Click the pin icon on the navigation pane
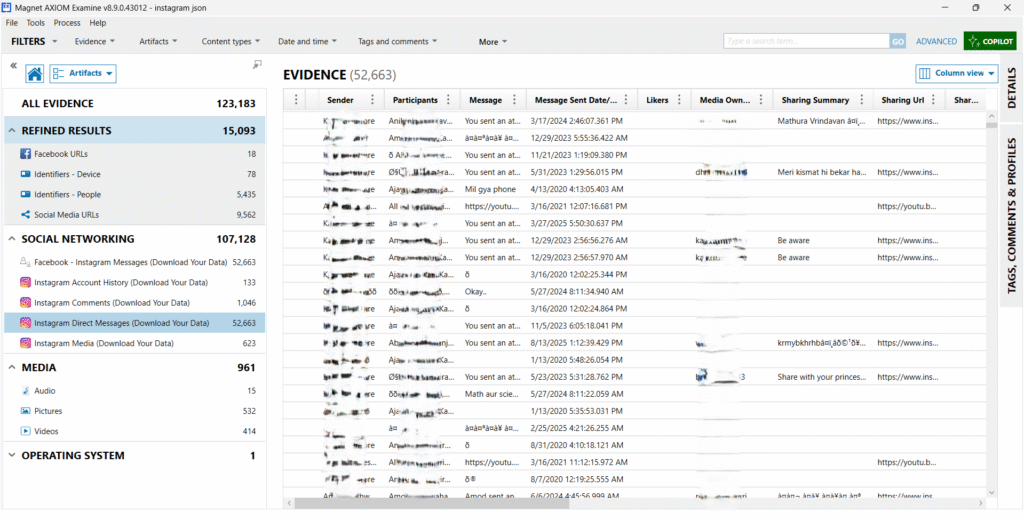 [257, 64]
